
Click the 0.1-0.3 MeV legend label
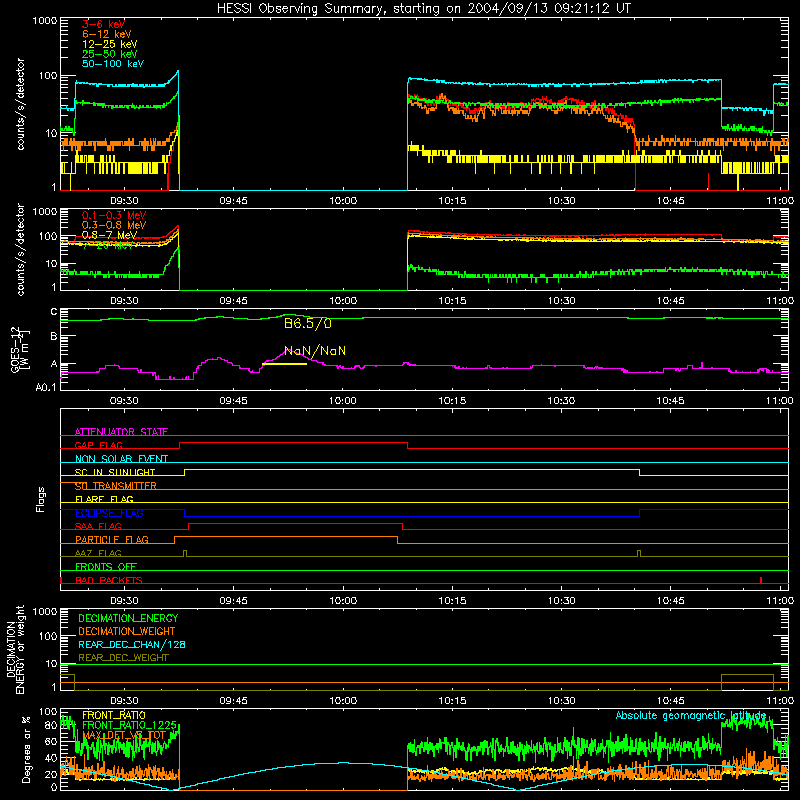pyautogui.click(x=114, y=216)
